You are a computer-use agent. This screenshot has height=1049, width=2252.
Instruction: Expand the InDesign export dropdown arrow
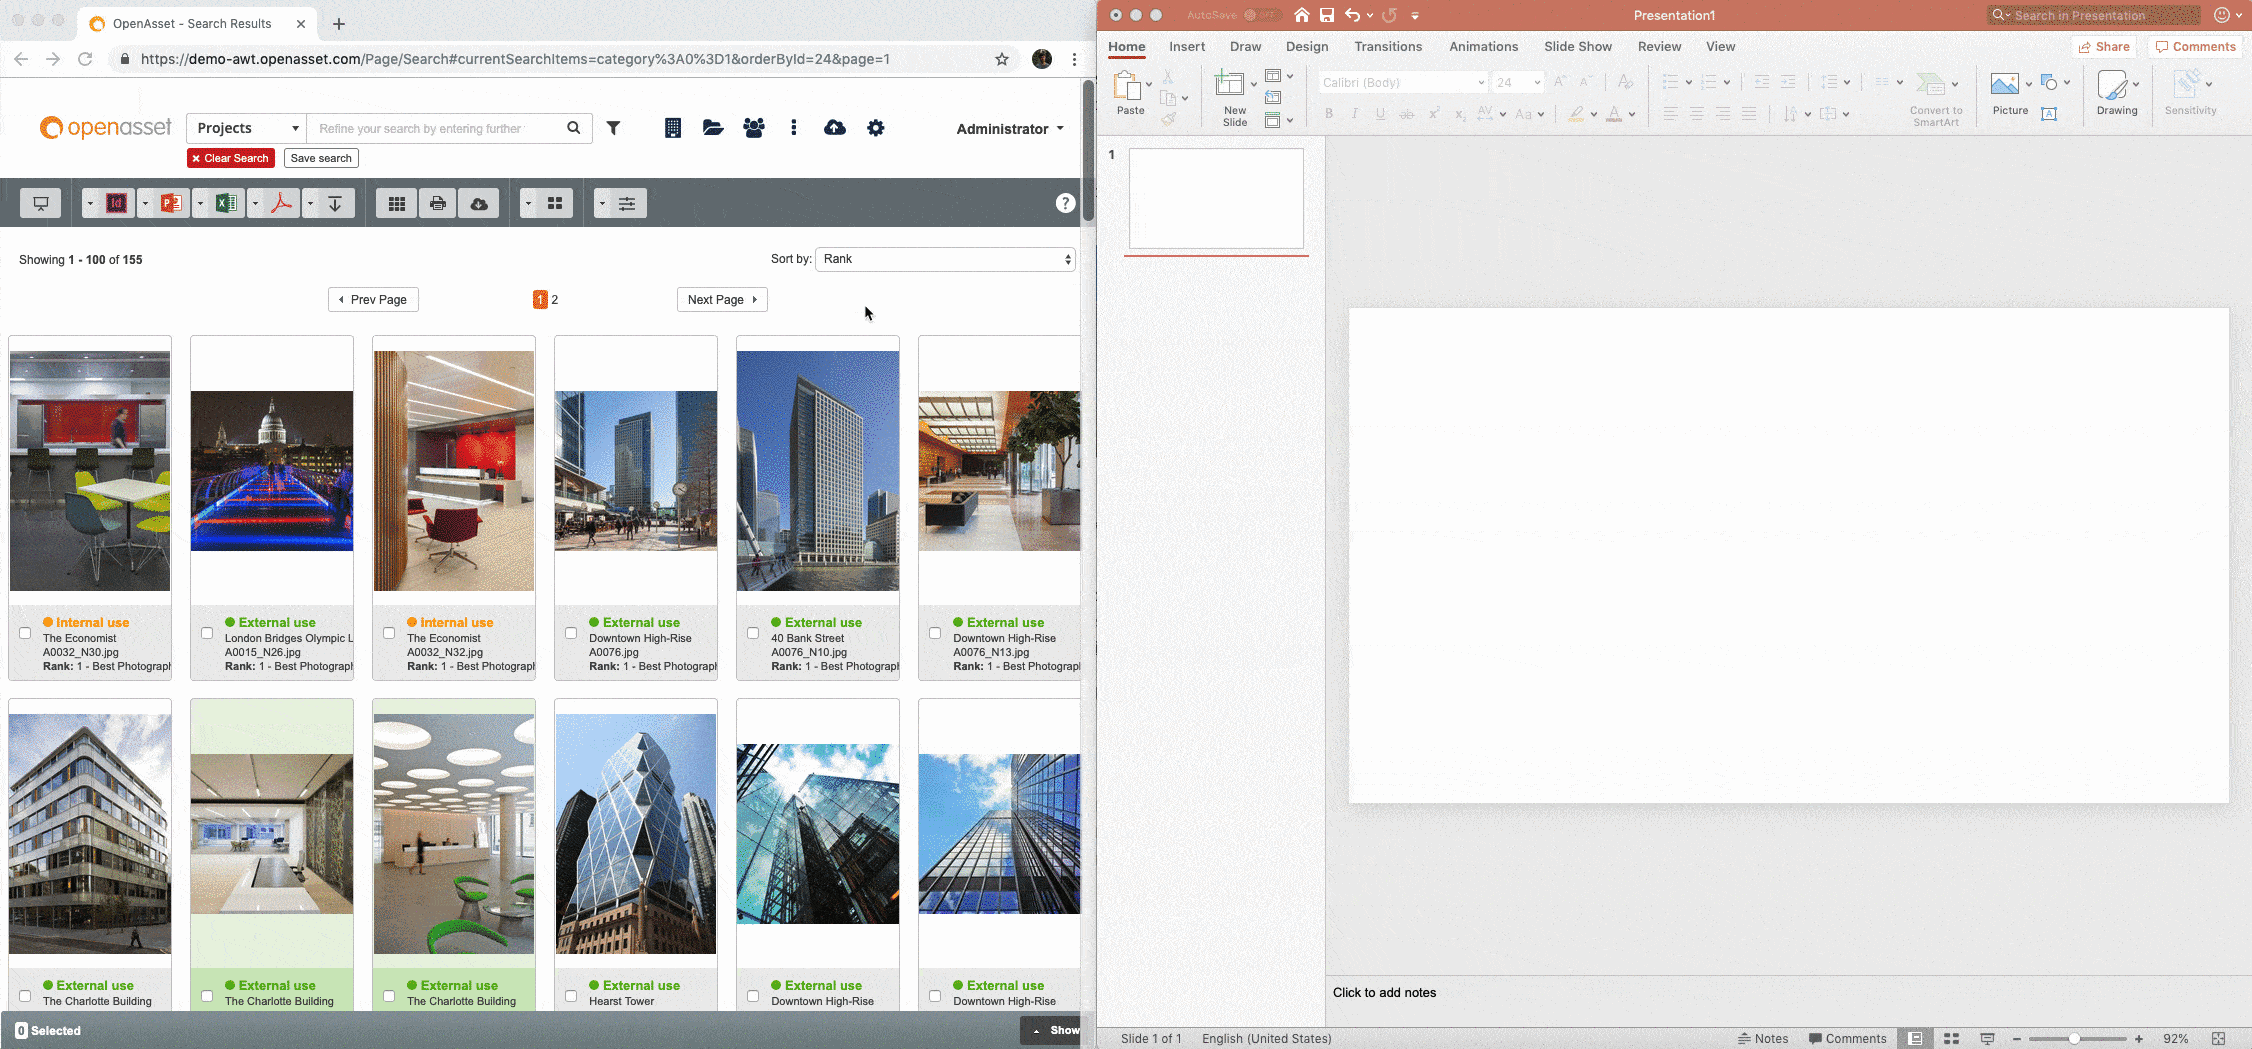pyautogui.click(x=90, y=203)
